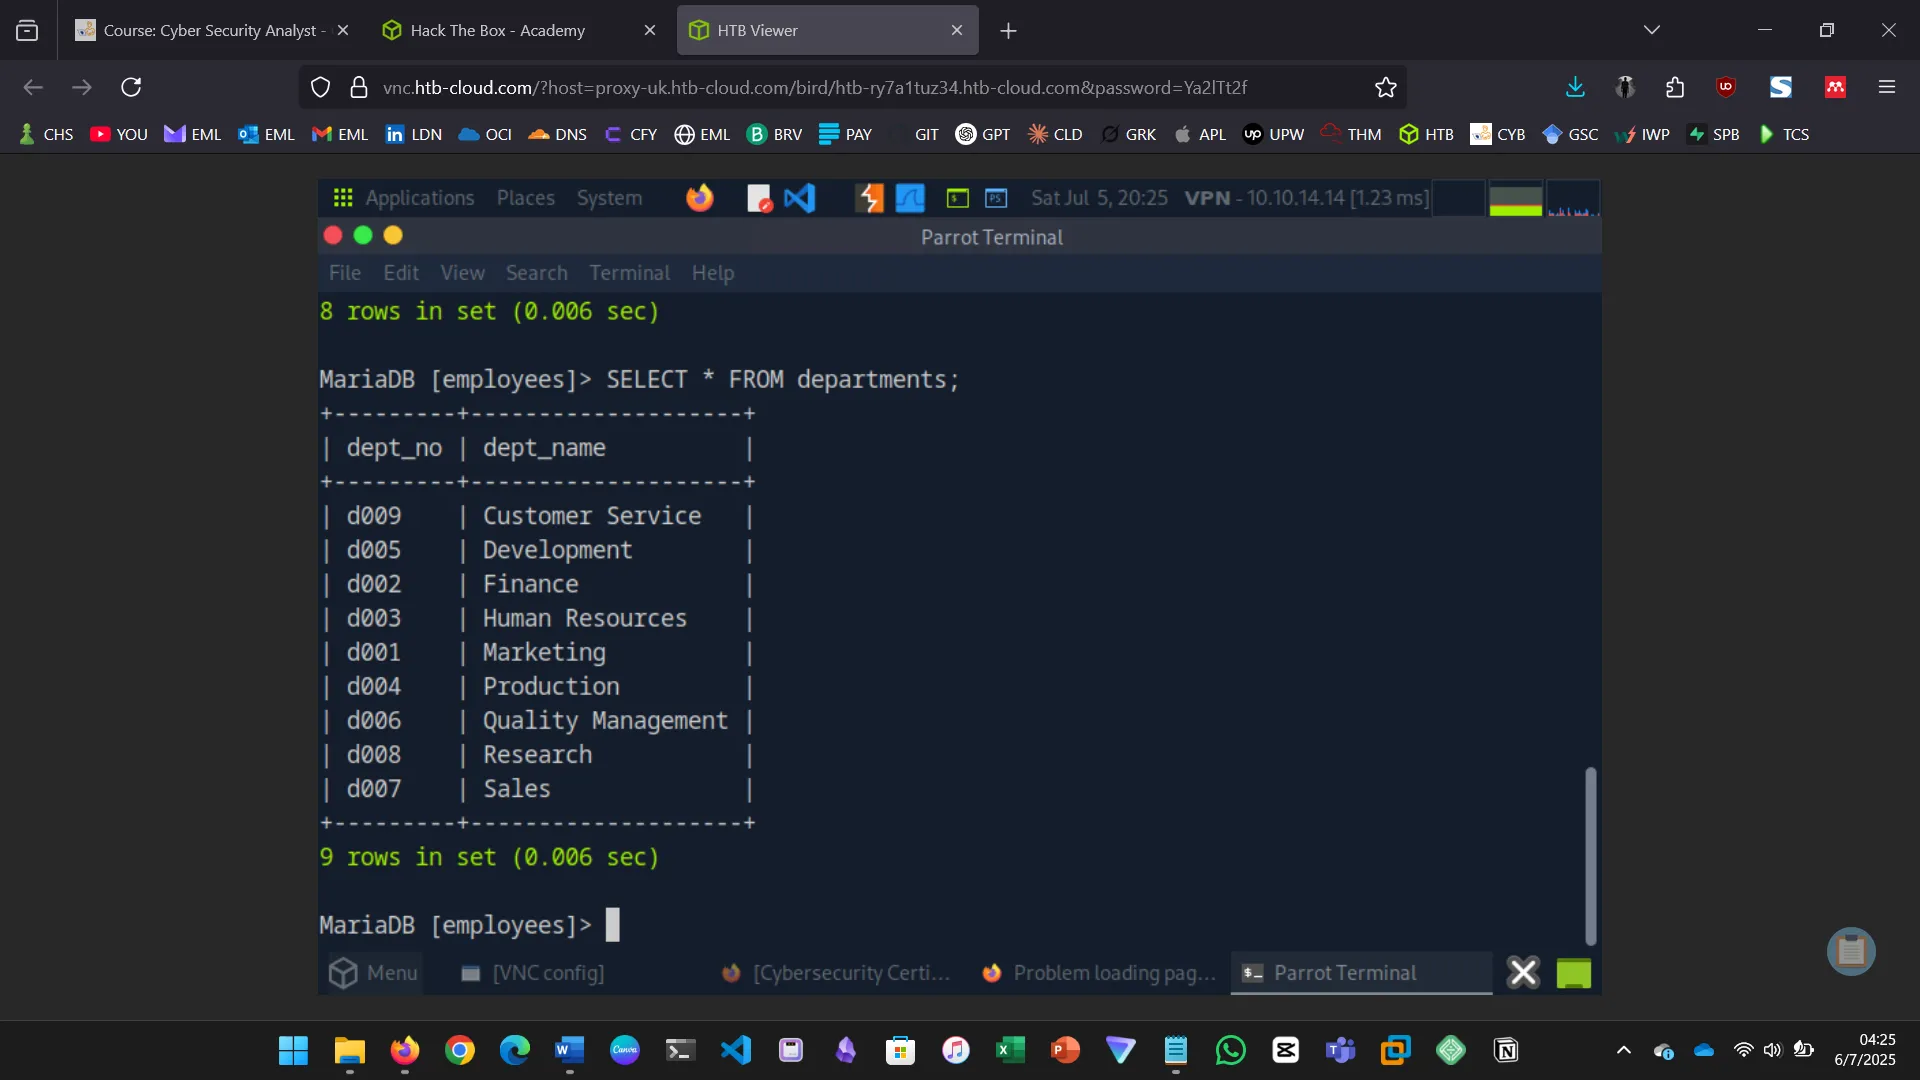
Task: Click the Burp Suite lightning launcher icon
Action: [x=869, y=198]
